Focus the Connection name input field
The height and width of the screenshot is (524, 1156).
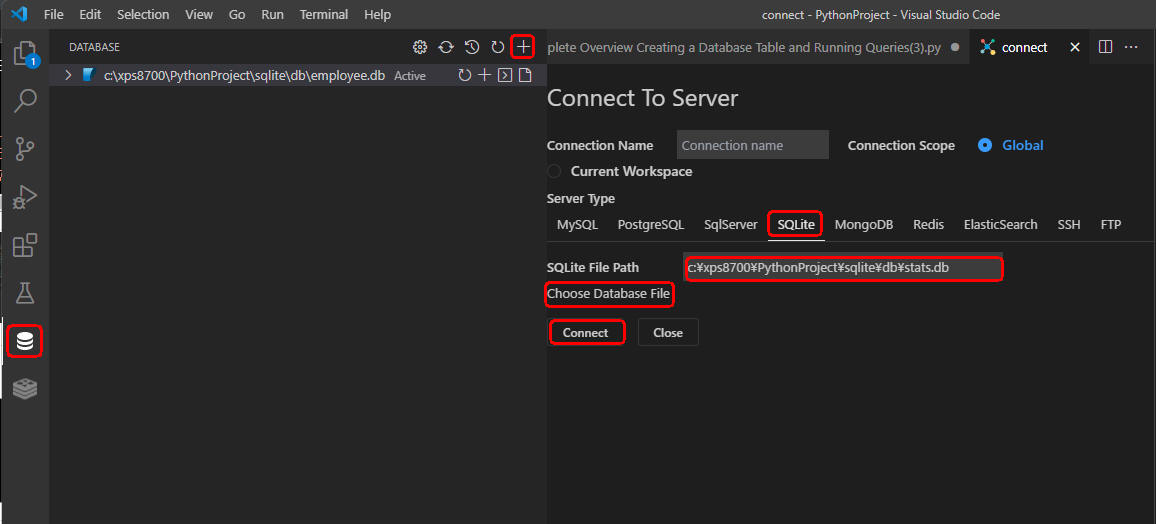[x=753, y=145]
